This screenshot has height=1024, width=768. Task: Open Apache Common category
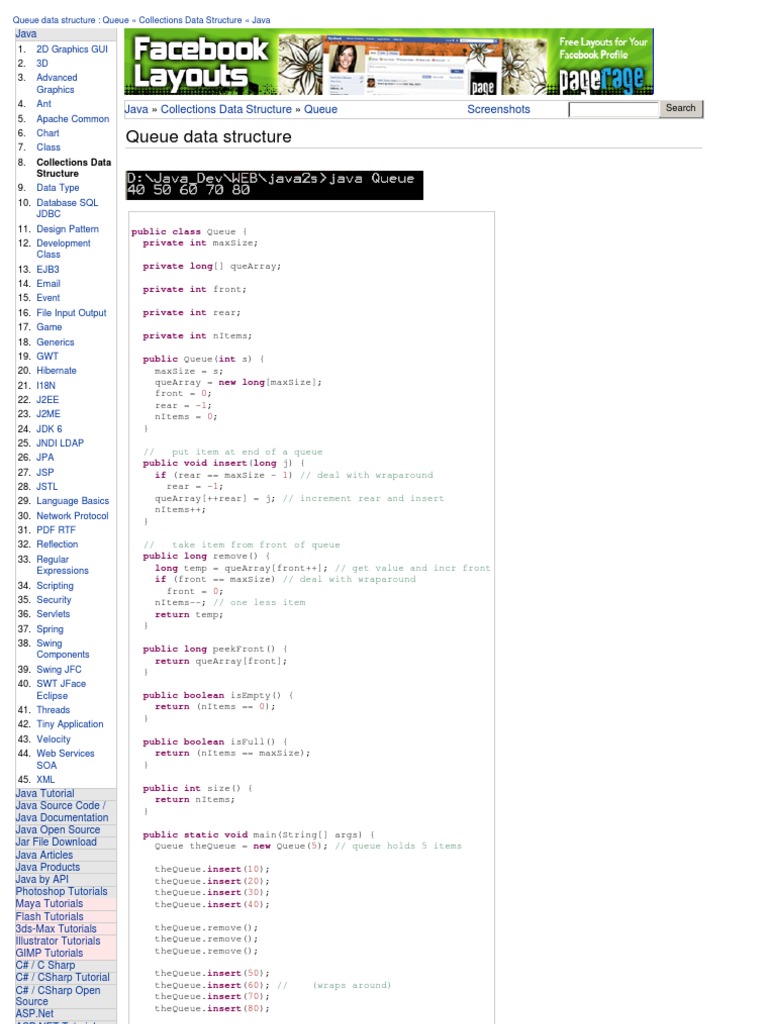pos(72,119)
